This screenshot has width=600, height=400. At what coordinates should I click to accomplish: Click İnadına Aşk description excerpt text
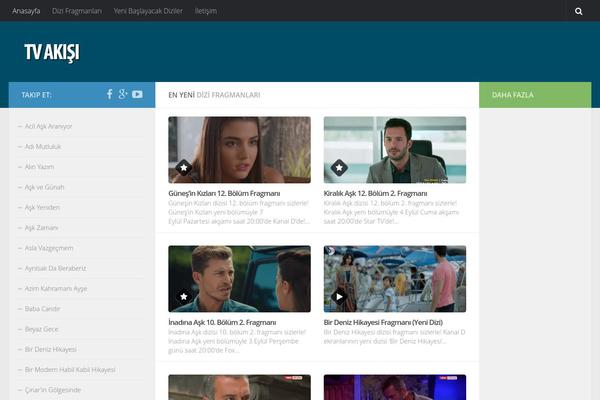(237, 341)
